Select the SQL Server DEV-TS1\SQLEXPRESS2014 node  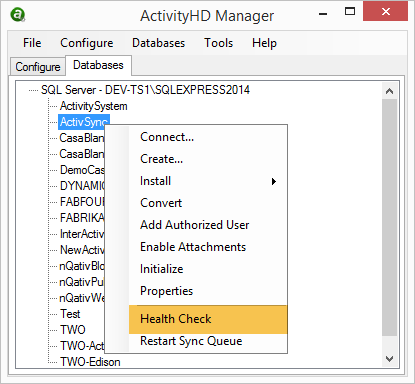coord(145,90)
